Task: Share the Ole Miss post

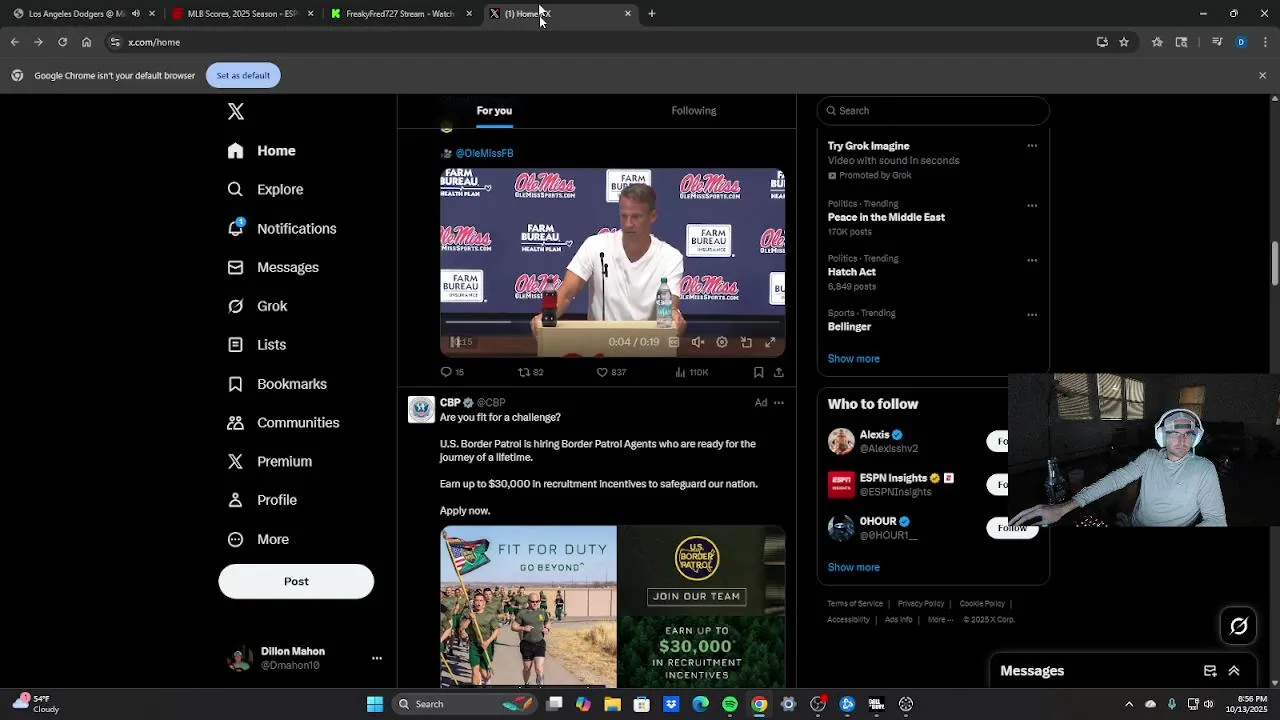Action: (778, 372)
